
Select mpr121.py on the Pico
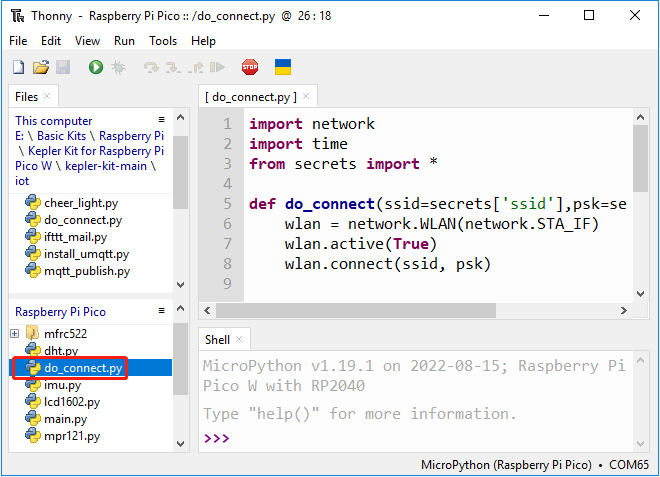[72, 436]
